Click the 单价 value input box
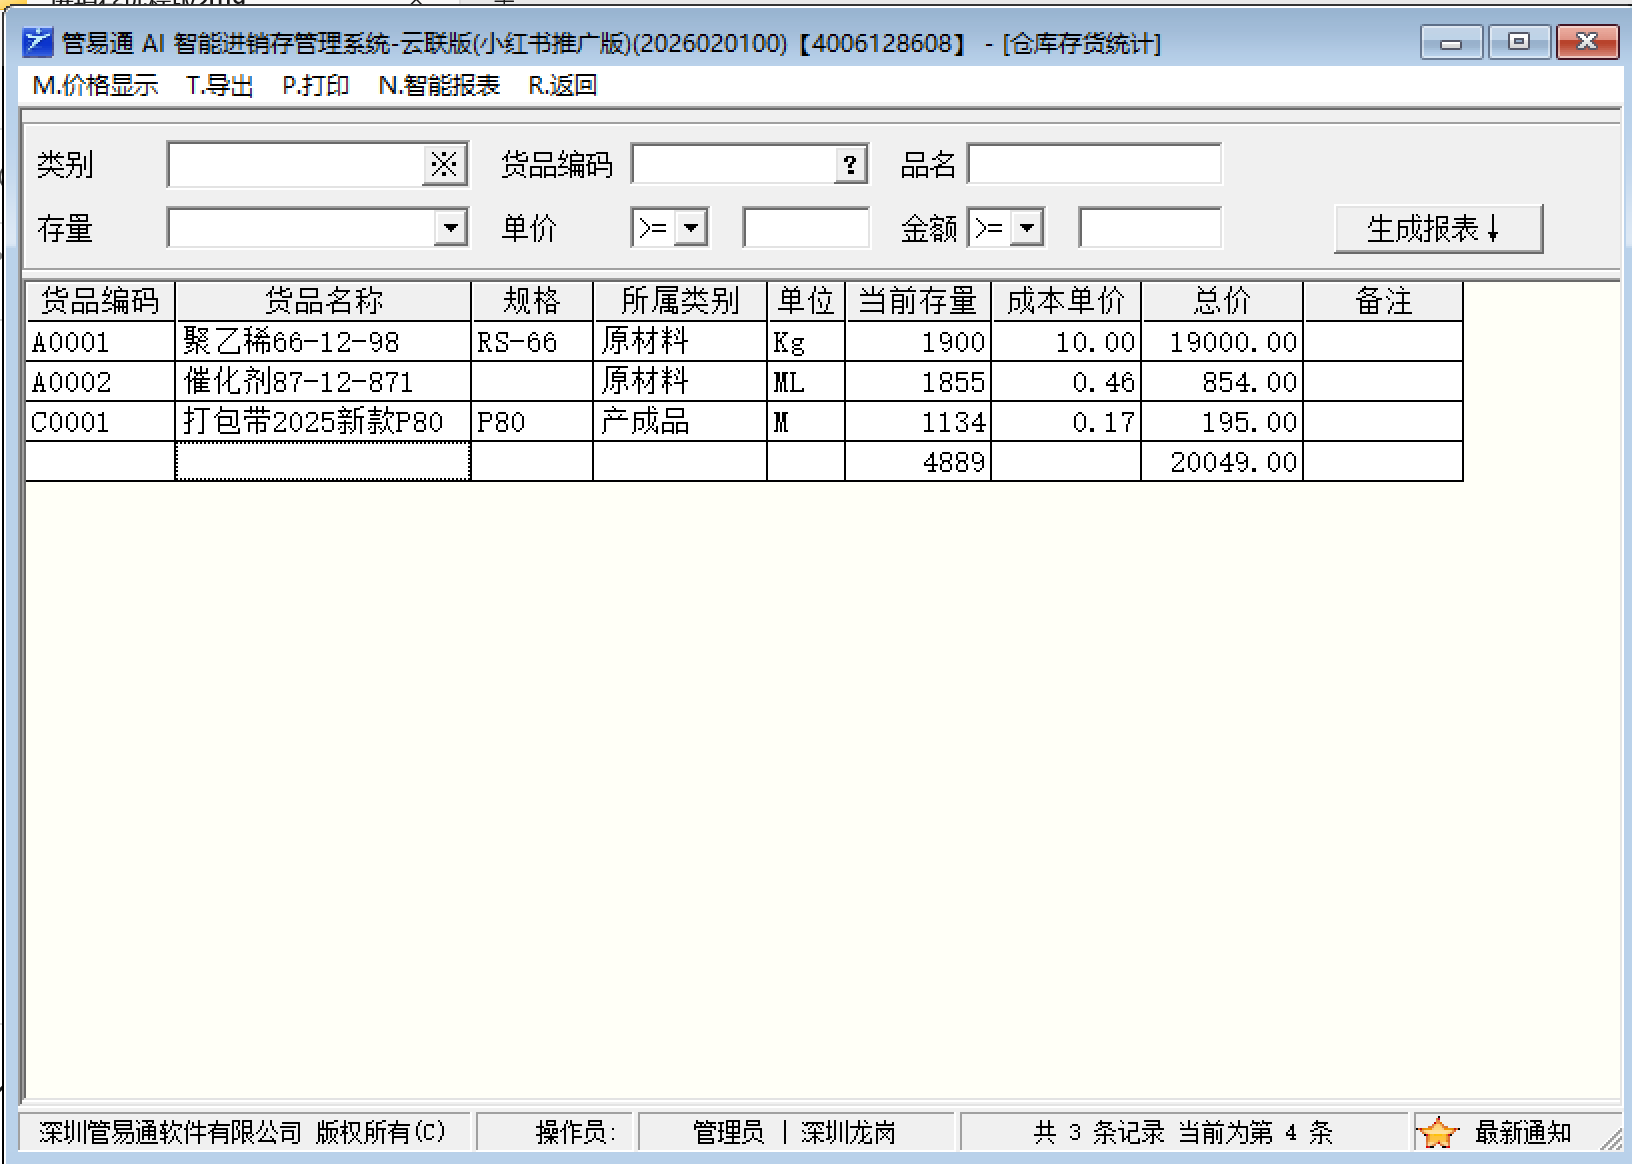The image size is (1632, 1164). tap(805, 228)
